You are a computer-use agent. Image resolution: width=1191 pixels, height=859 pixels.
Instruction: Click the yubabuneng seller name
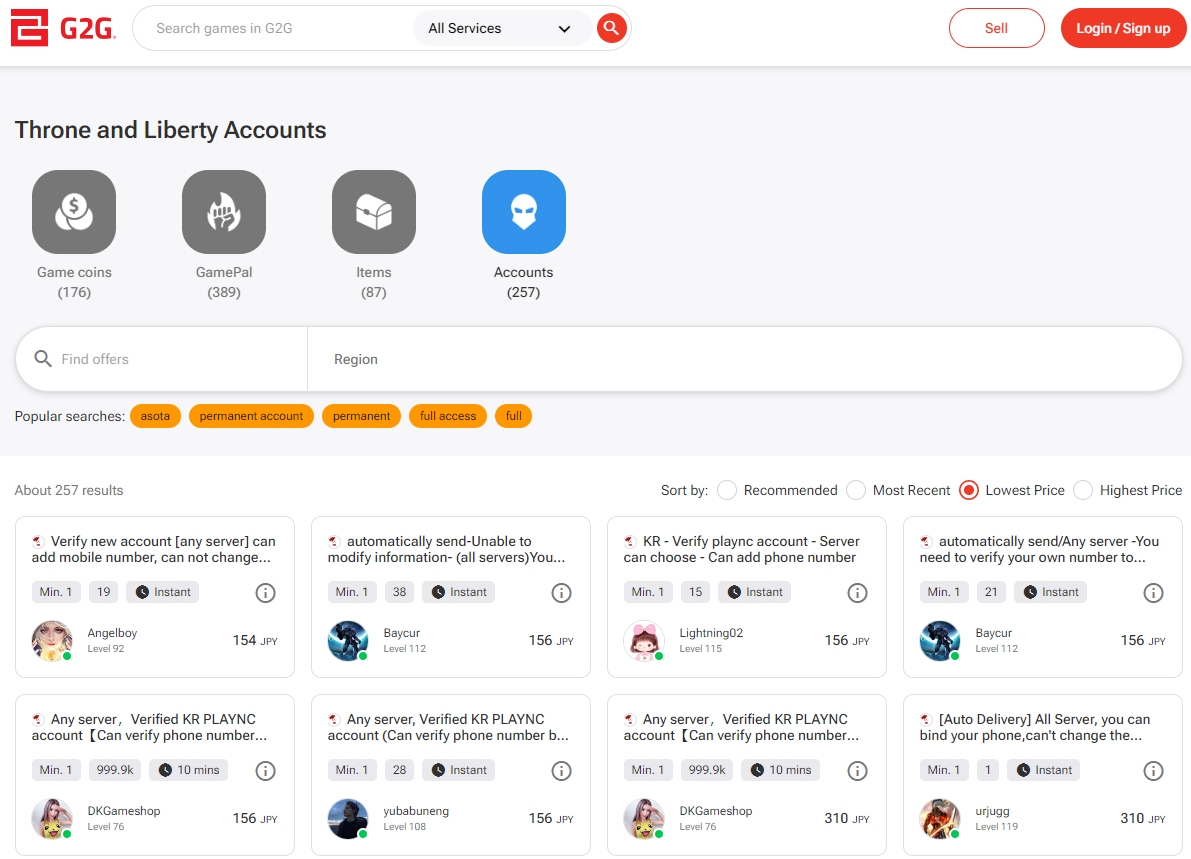pyautogui.click(x=416, y=810)
